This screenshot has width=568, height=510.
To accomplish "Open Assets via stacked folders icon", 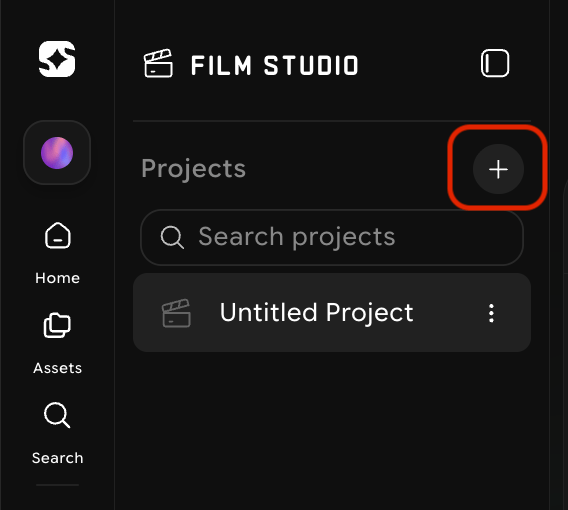I will 57,325.
